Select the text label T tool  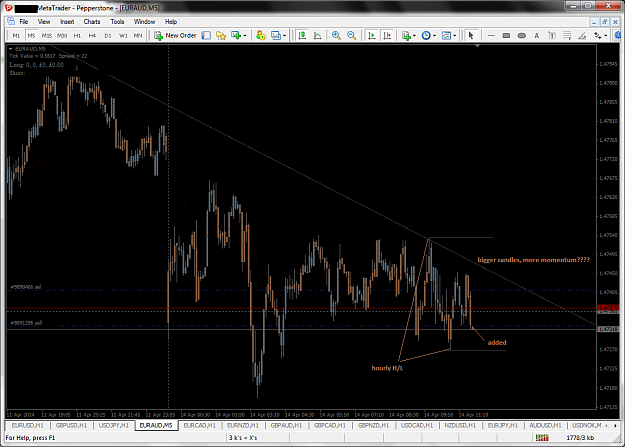[x=552, y=35]
